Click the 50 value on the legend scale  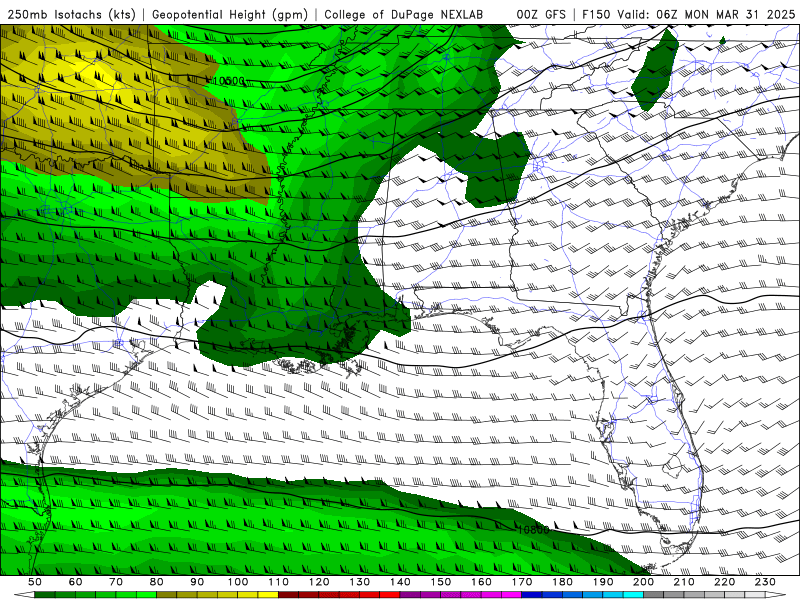tap(35, 582)
